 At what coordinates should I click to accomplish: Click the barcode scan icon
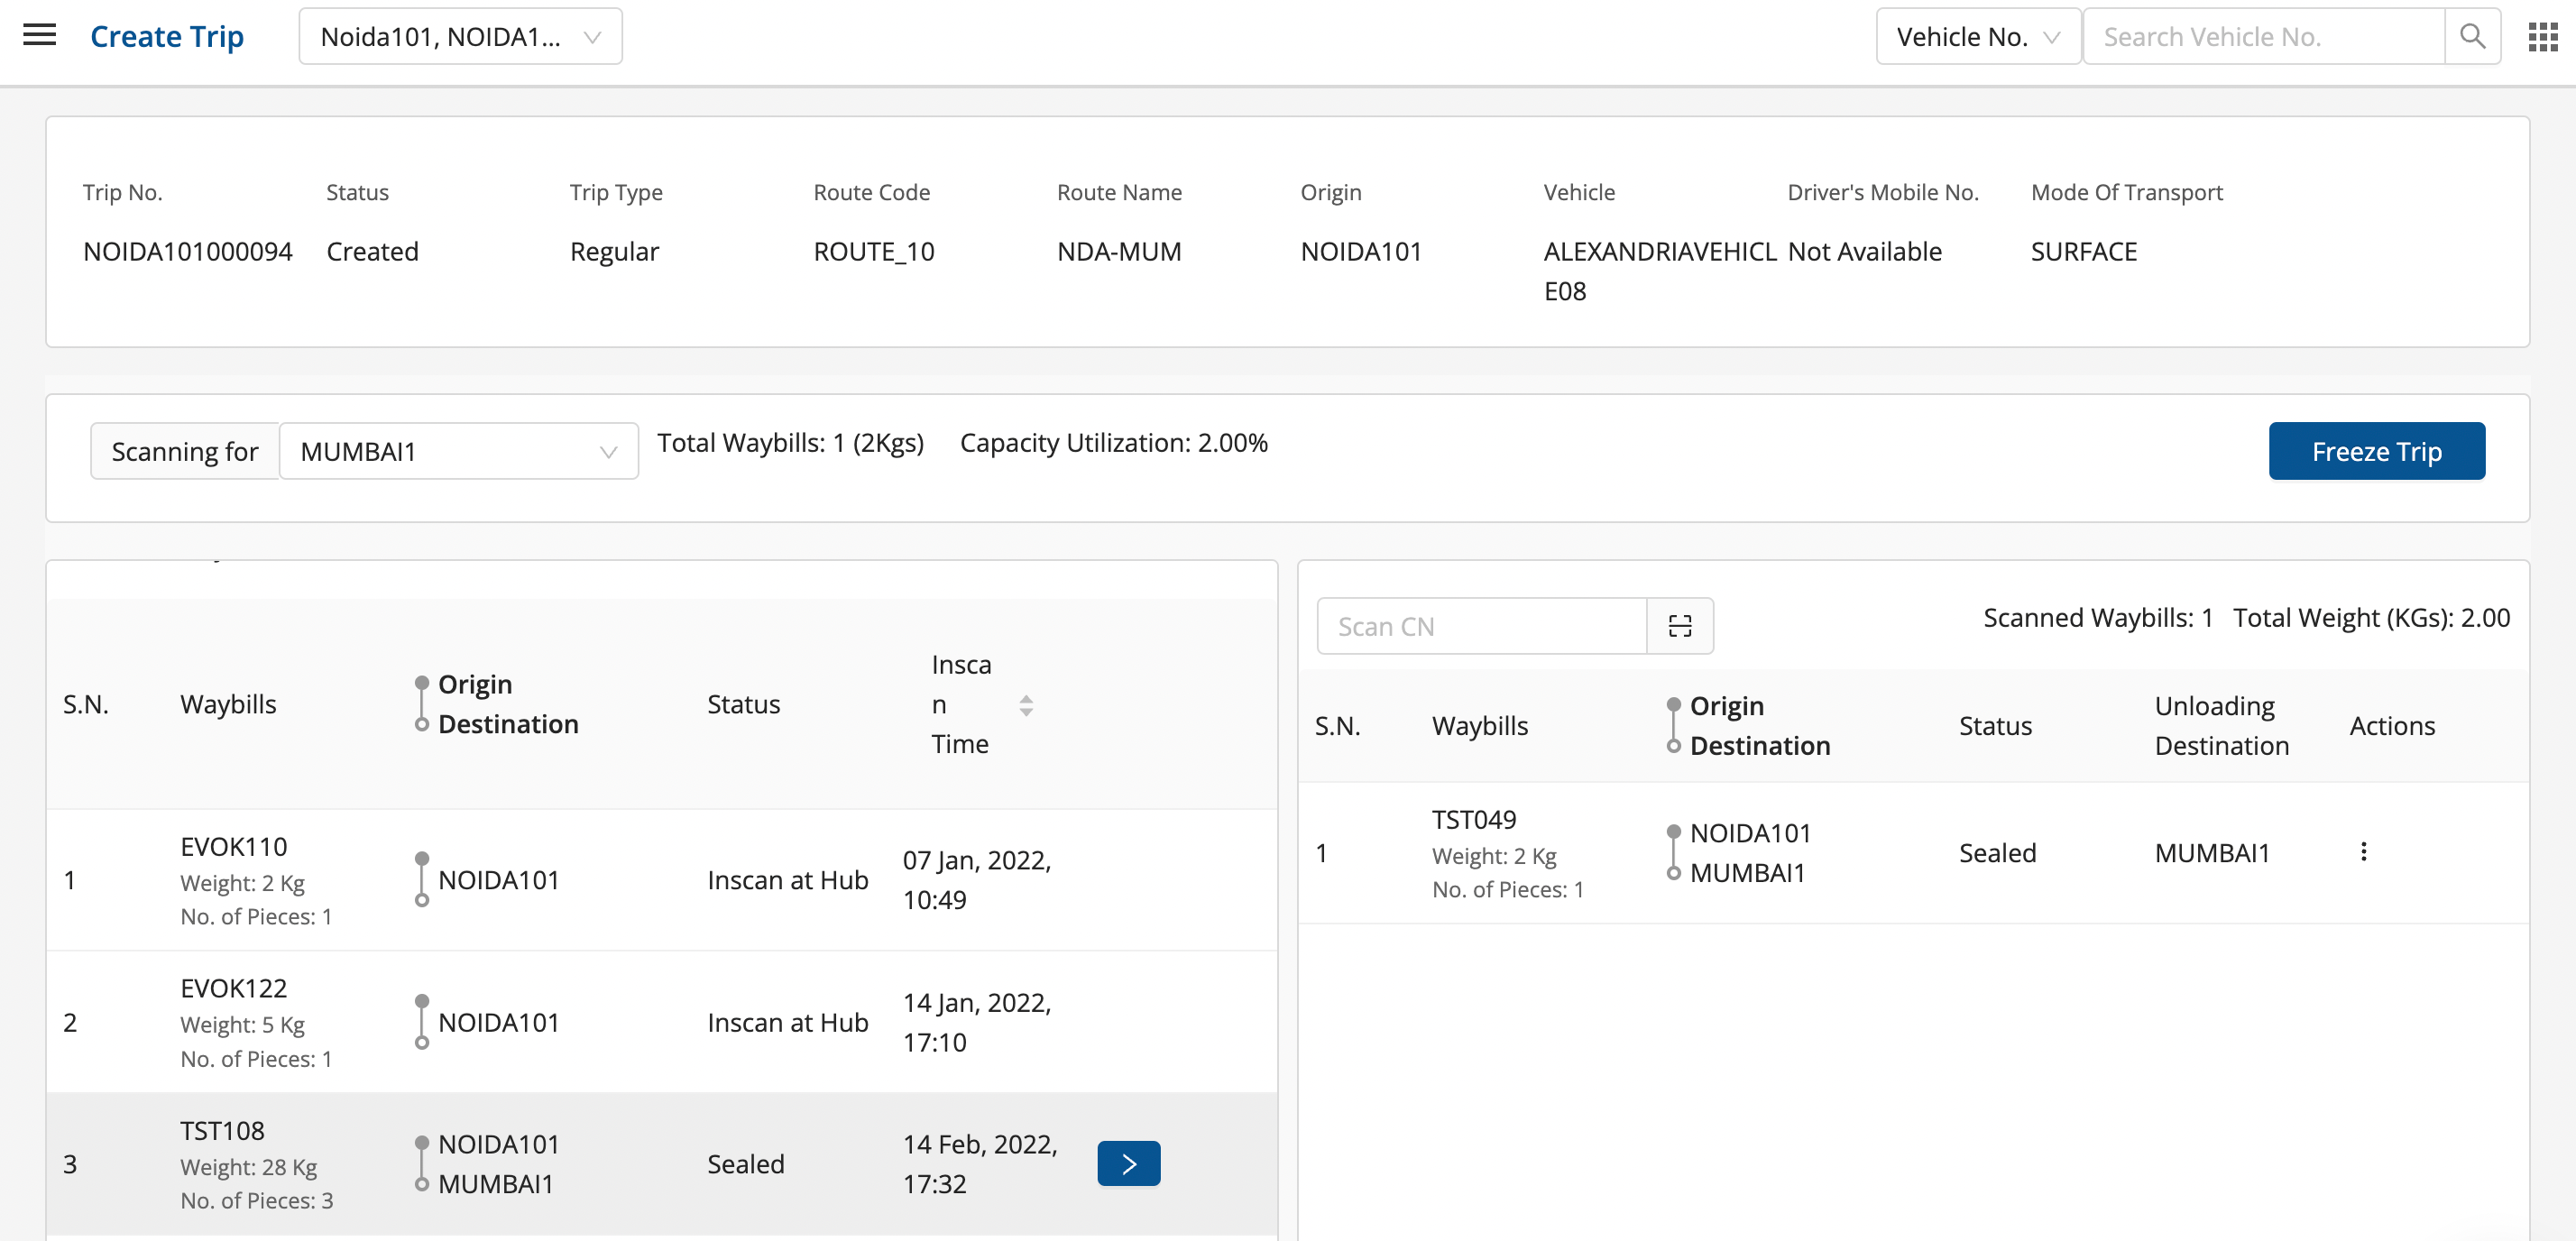(1679, 626)
